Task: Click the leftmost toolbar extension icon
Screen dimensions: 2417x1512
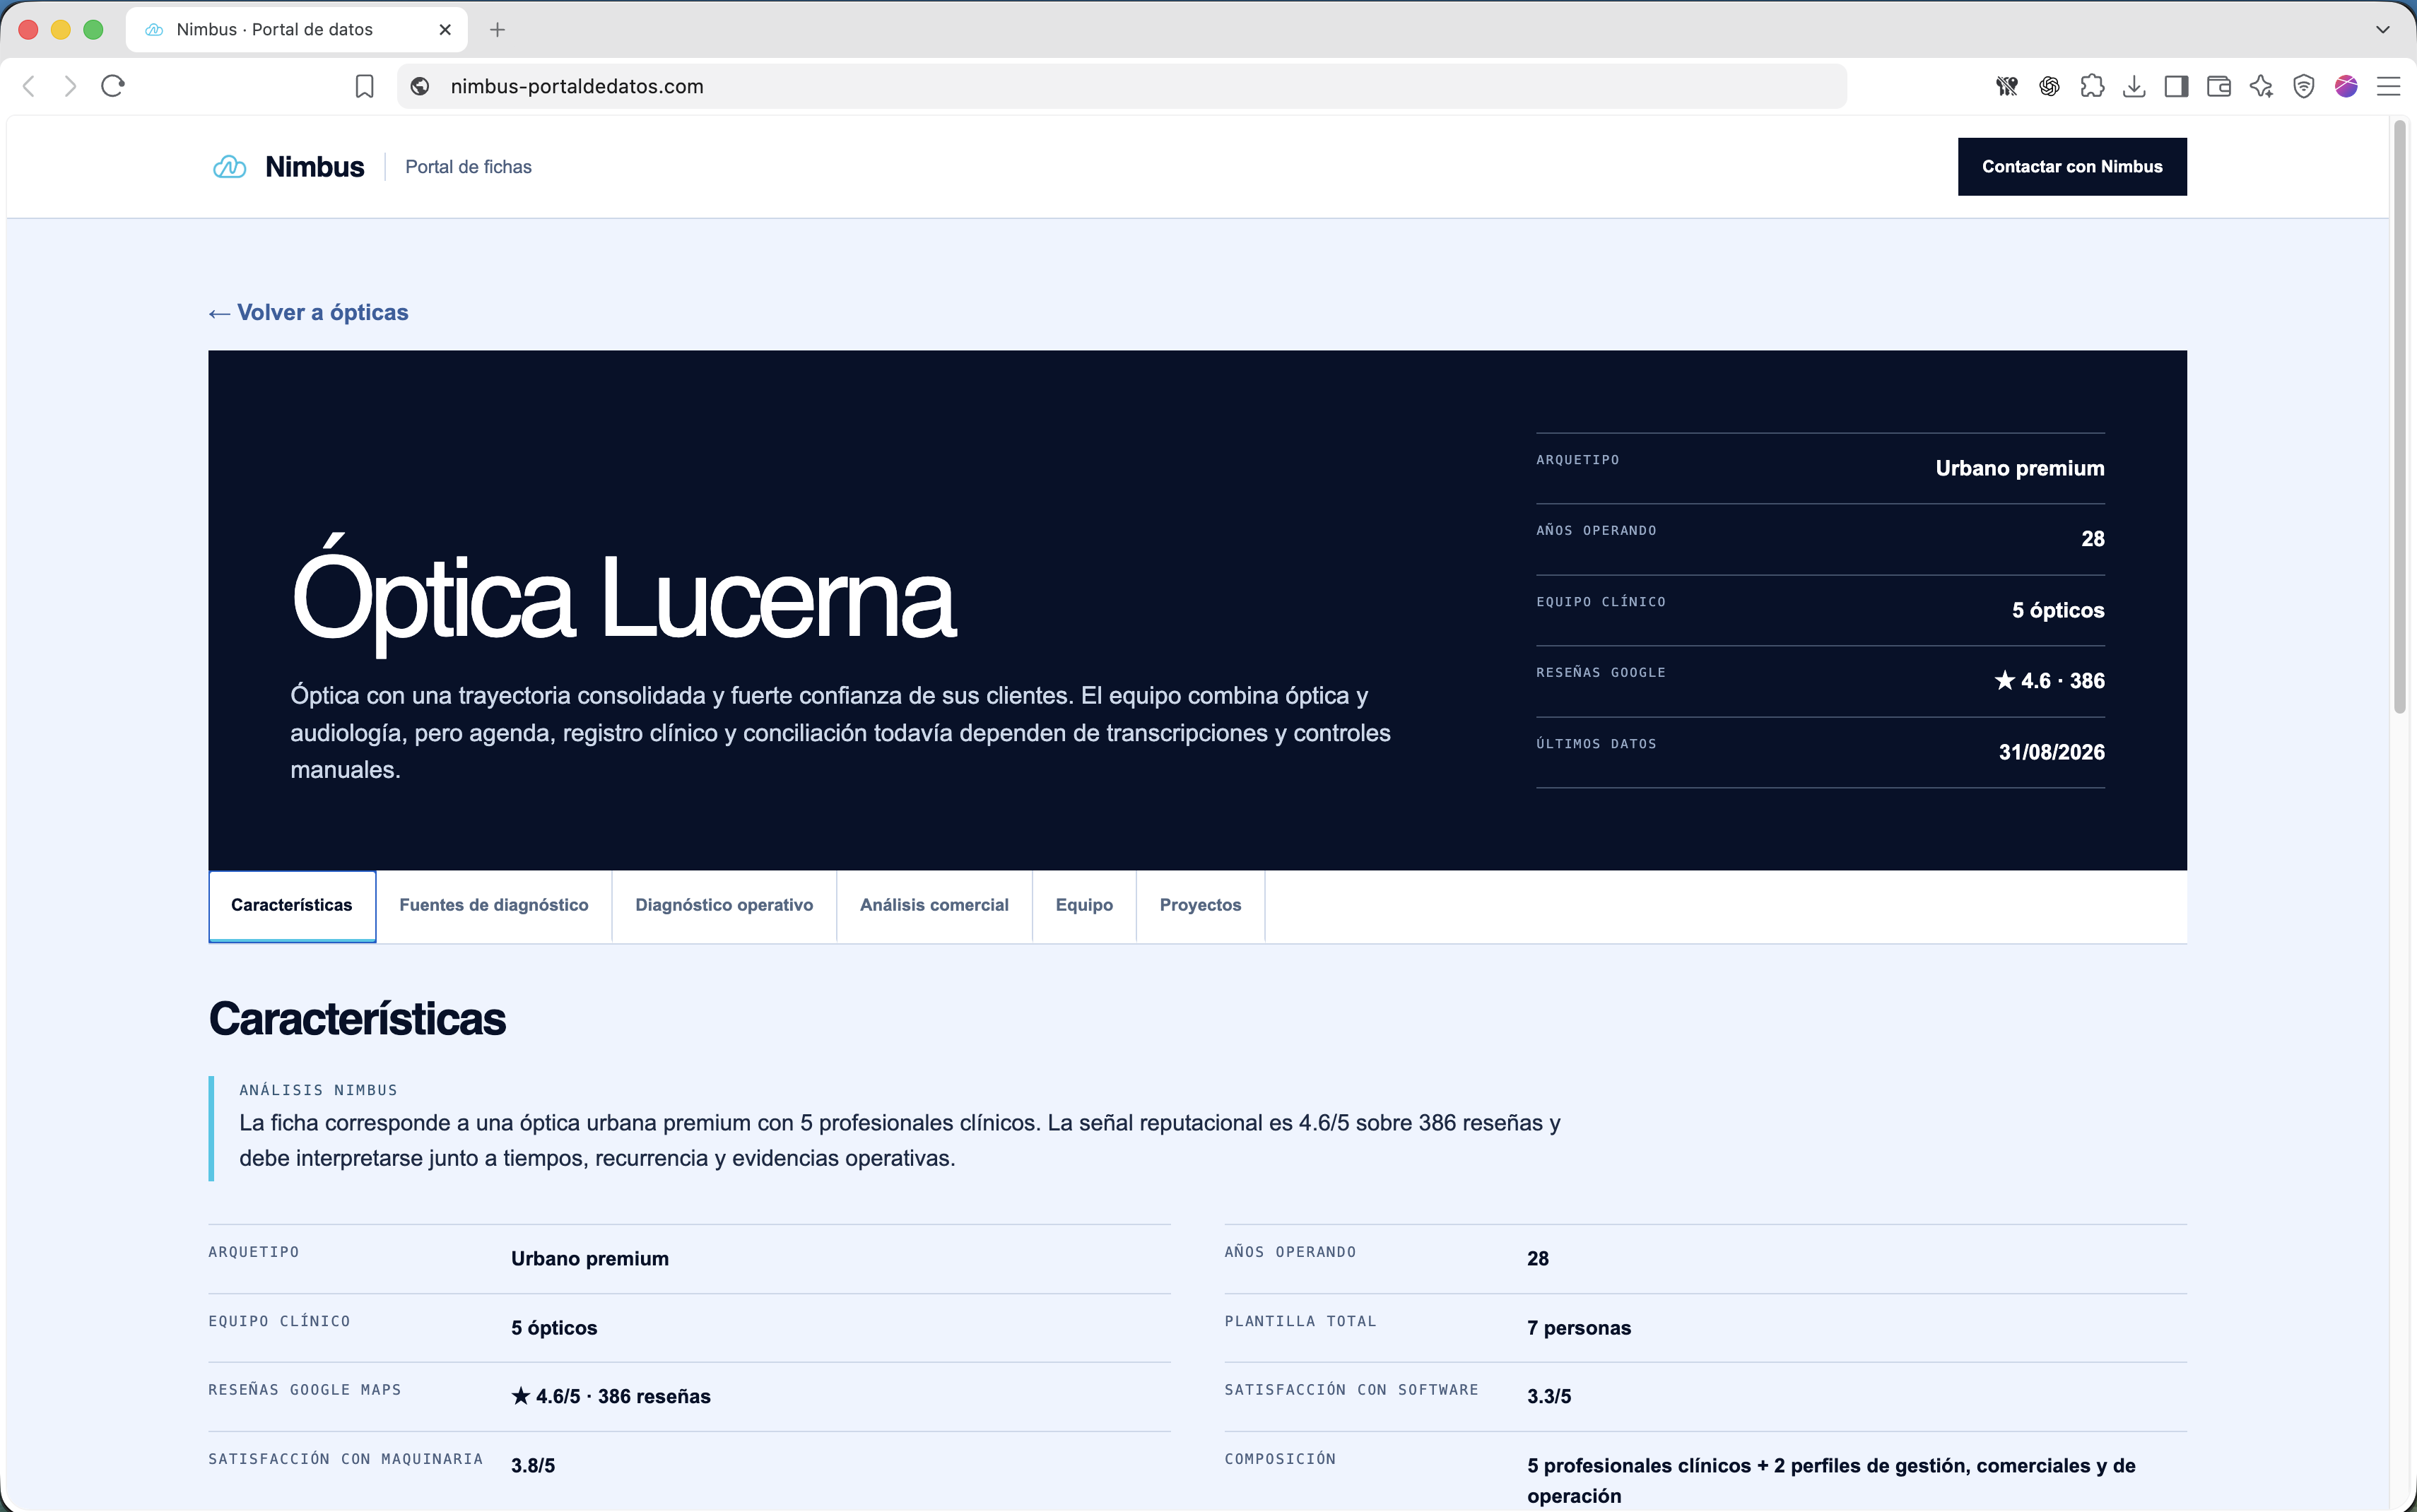Action: pyautogui.click(x=2007, y=87)
